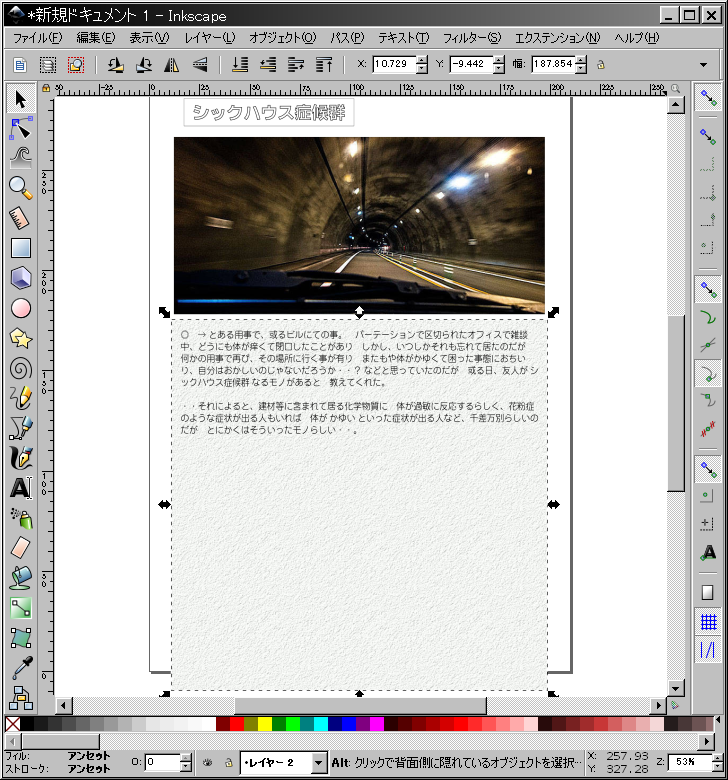This screenshot has height=780, width=728.
Task: Toggle snap to path intersections
Action: tap(708, 344)
